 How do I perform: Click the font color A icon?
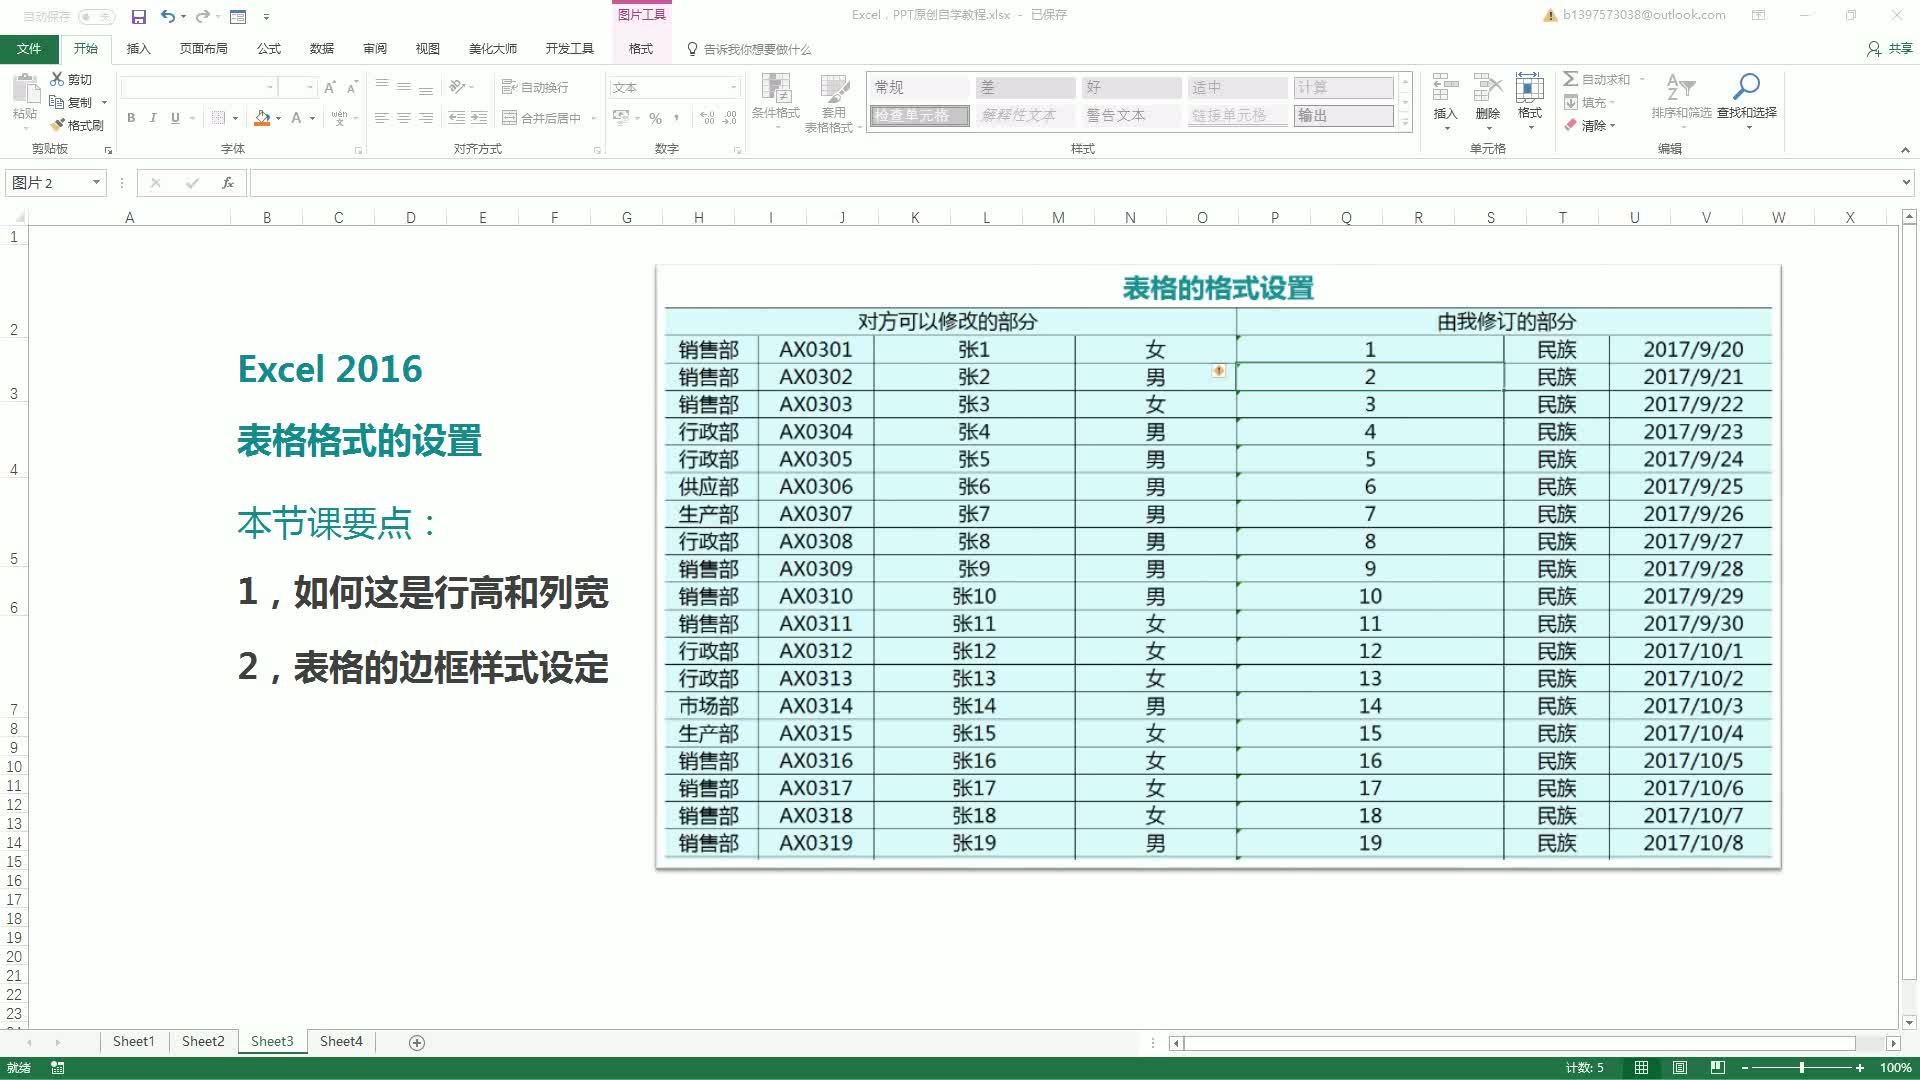click(x=296, y=118)
